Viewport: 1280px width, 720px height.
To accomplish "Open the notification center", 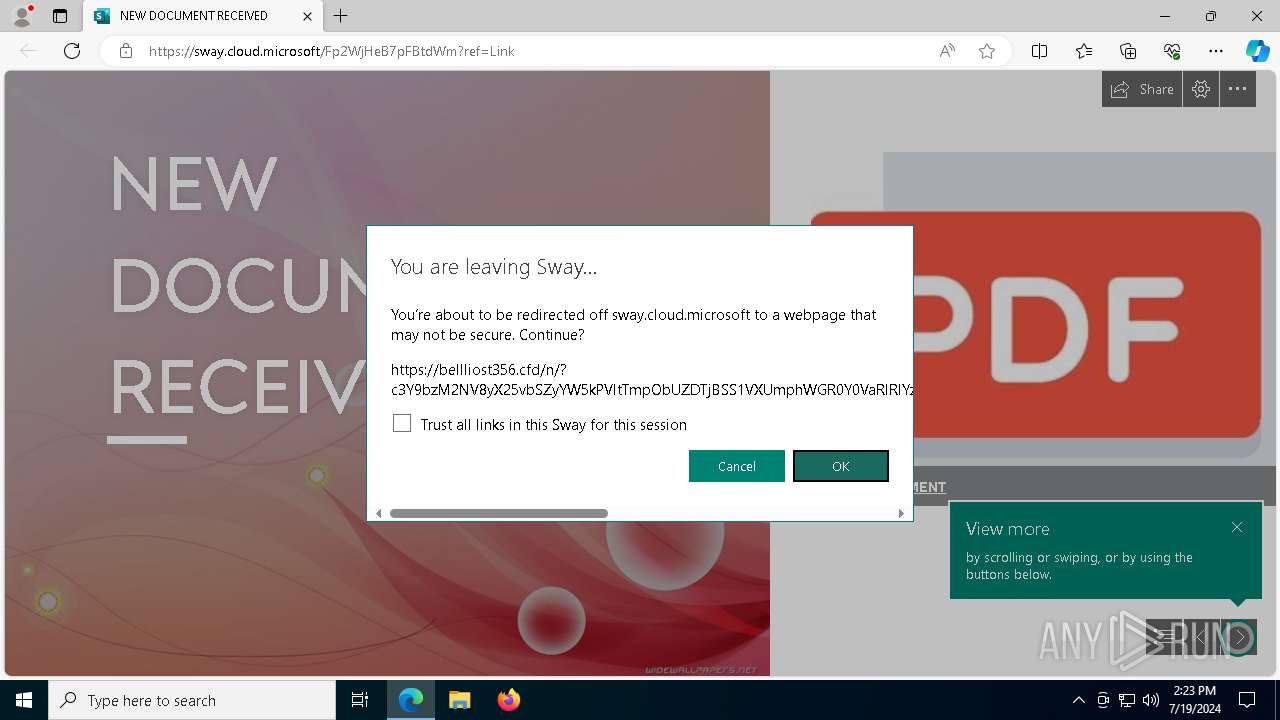I will click(1247, 700).
